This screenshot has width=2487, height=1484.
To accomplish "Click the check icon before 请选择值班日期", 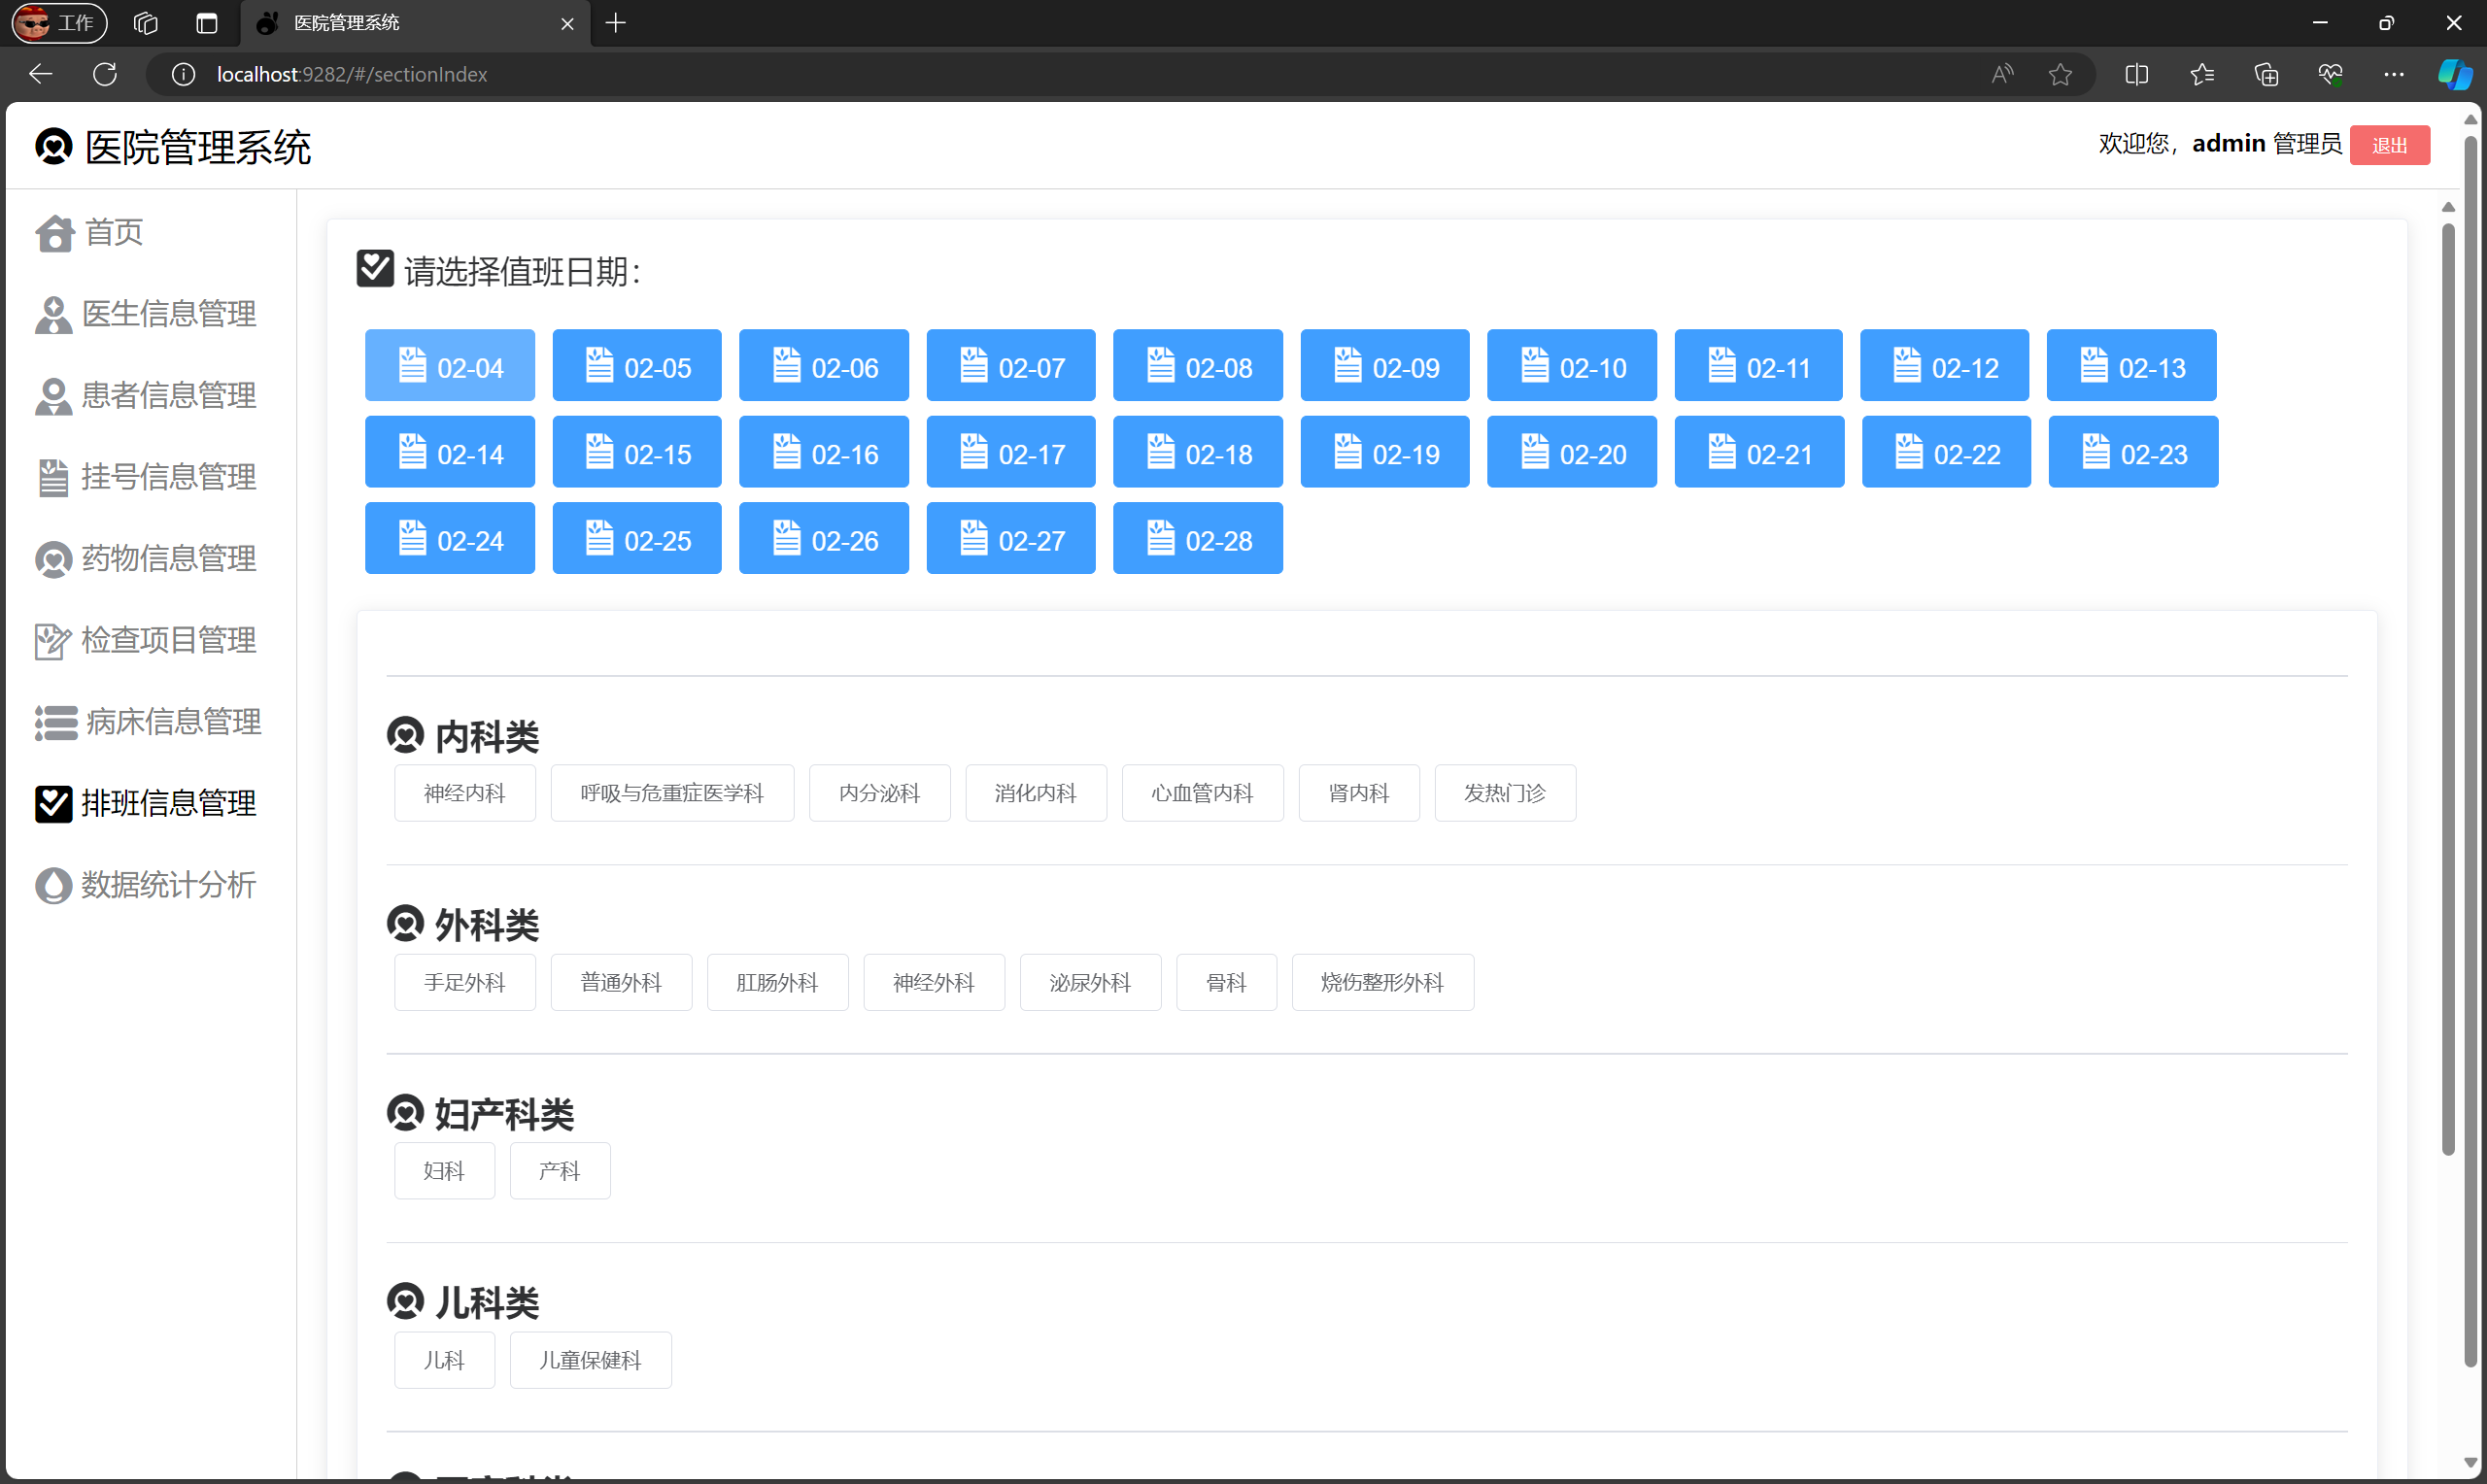I will pos(375,269).
